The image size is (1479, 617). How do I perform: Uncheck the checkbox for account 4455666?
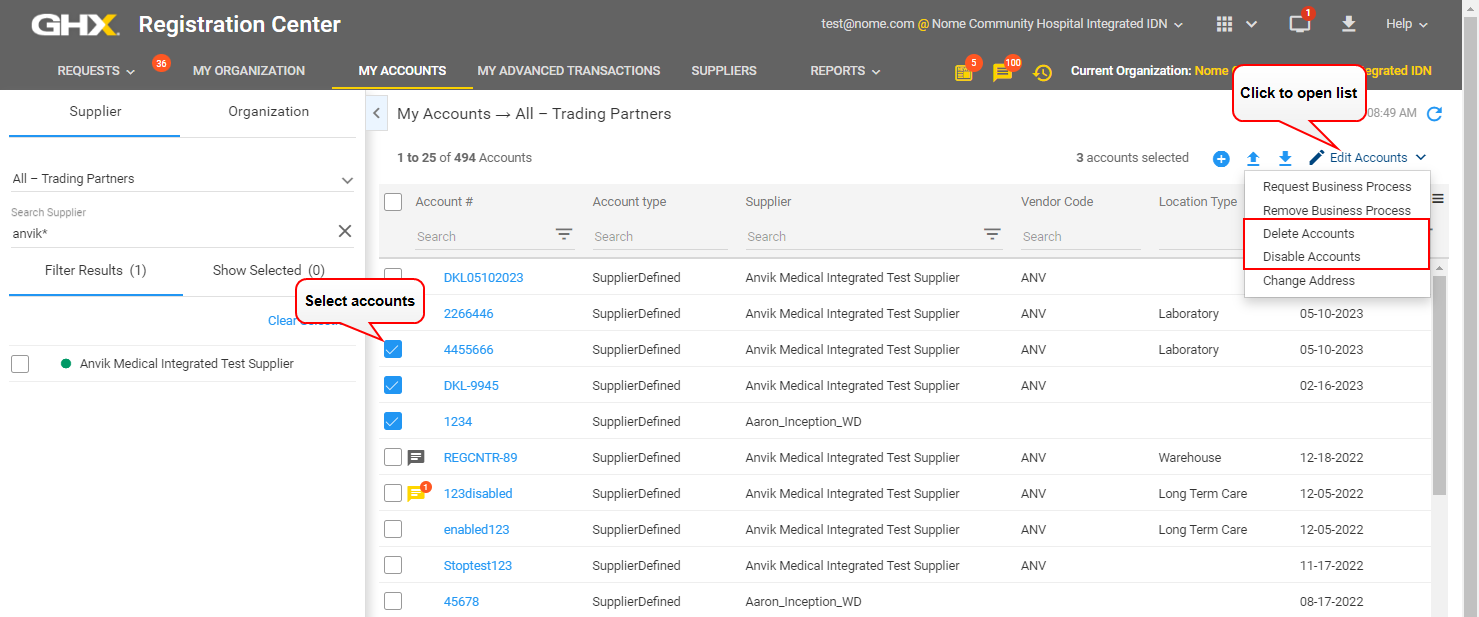coord(393,350)
